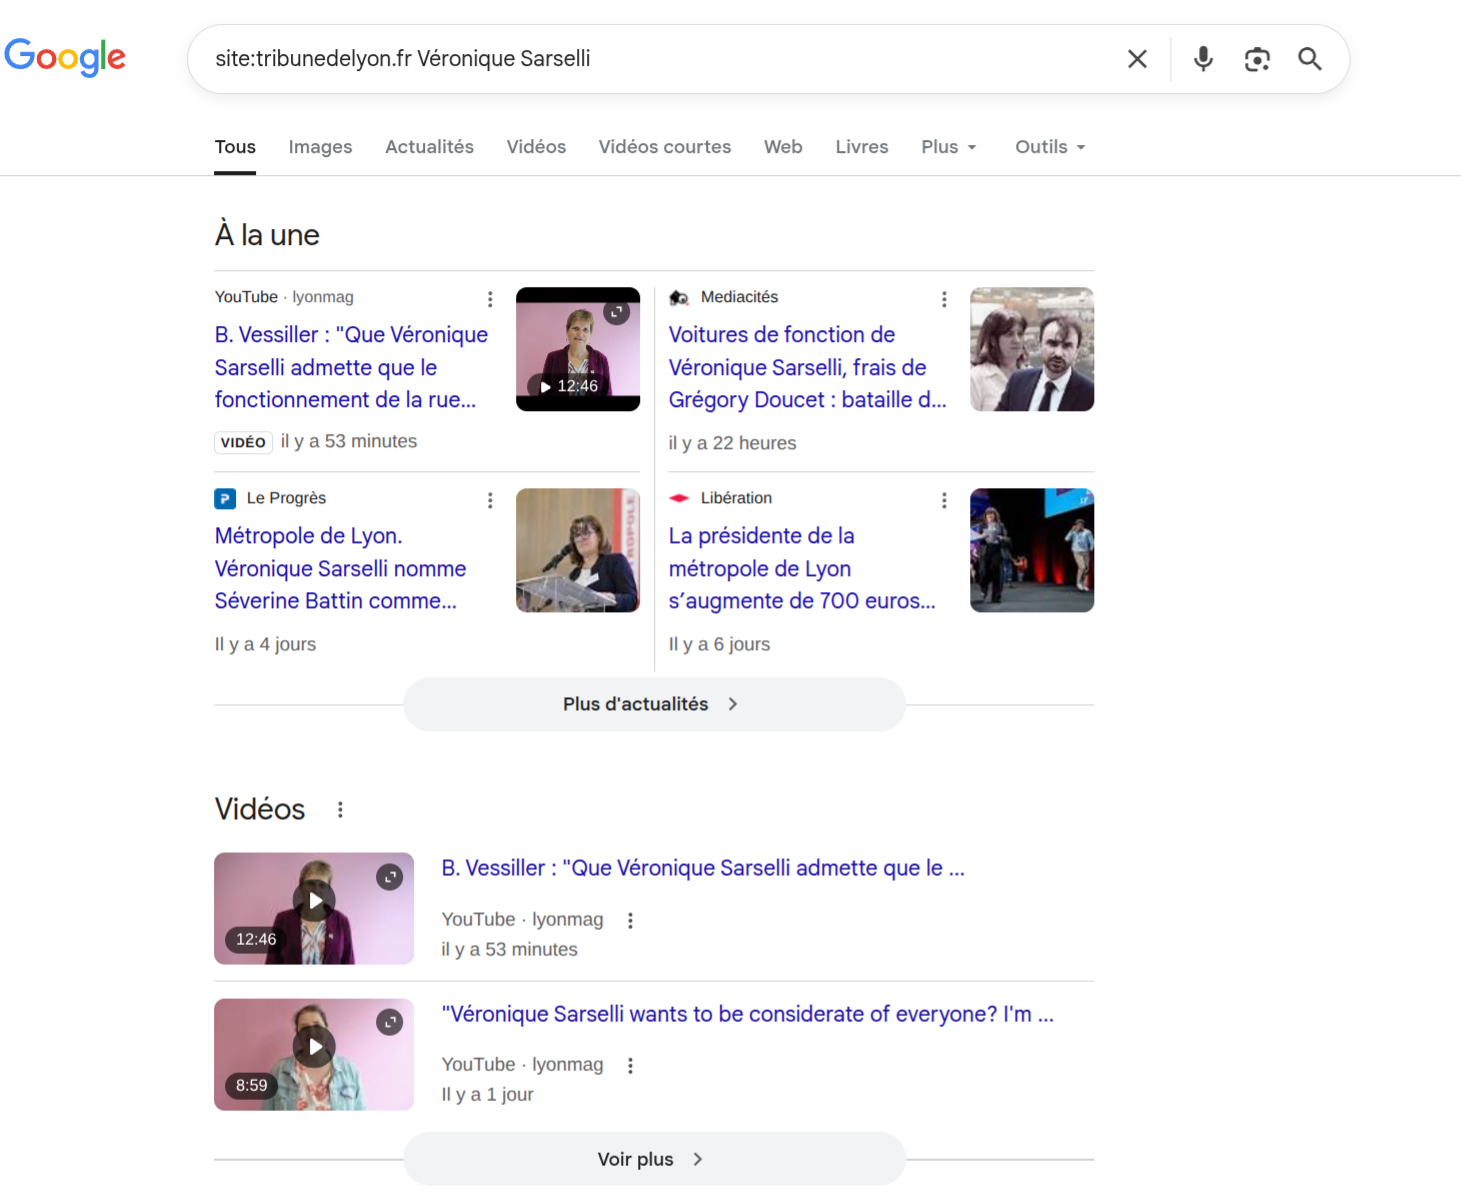The width and height of the screenshot is (1461, 1199).
Task: Click Plus d'actualités button
Action: point(654,704)
